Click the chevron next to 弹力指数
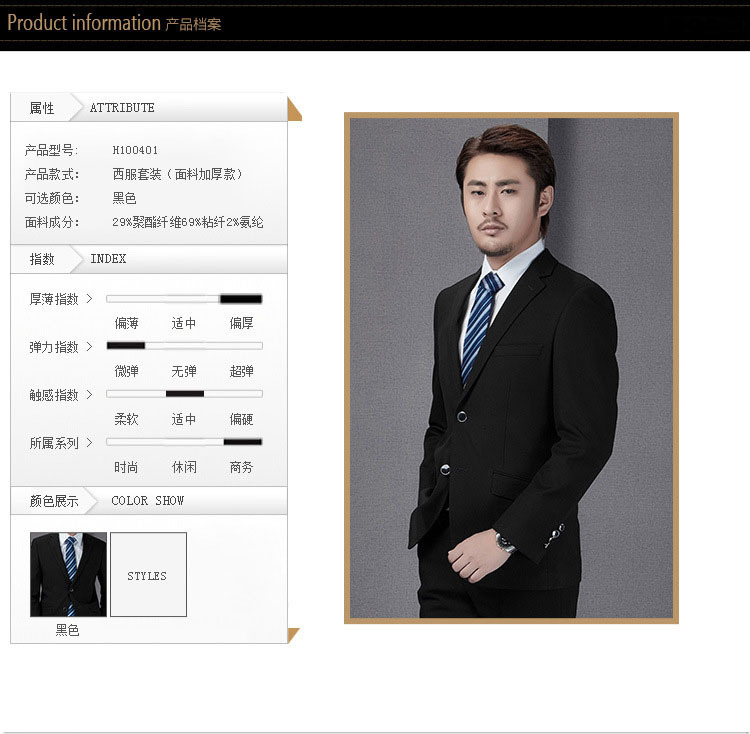The image size is (750, 734). pyautogui.click(x=89, y=347)
